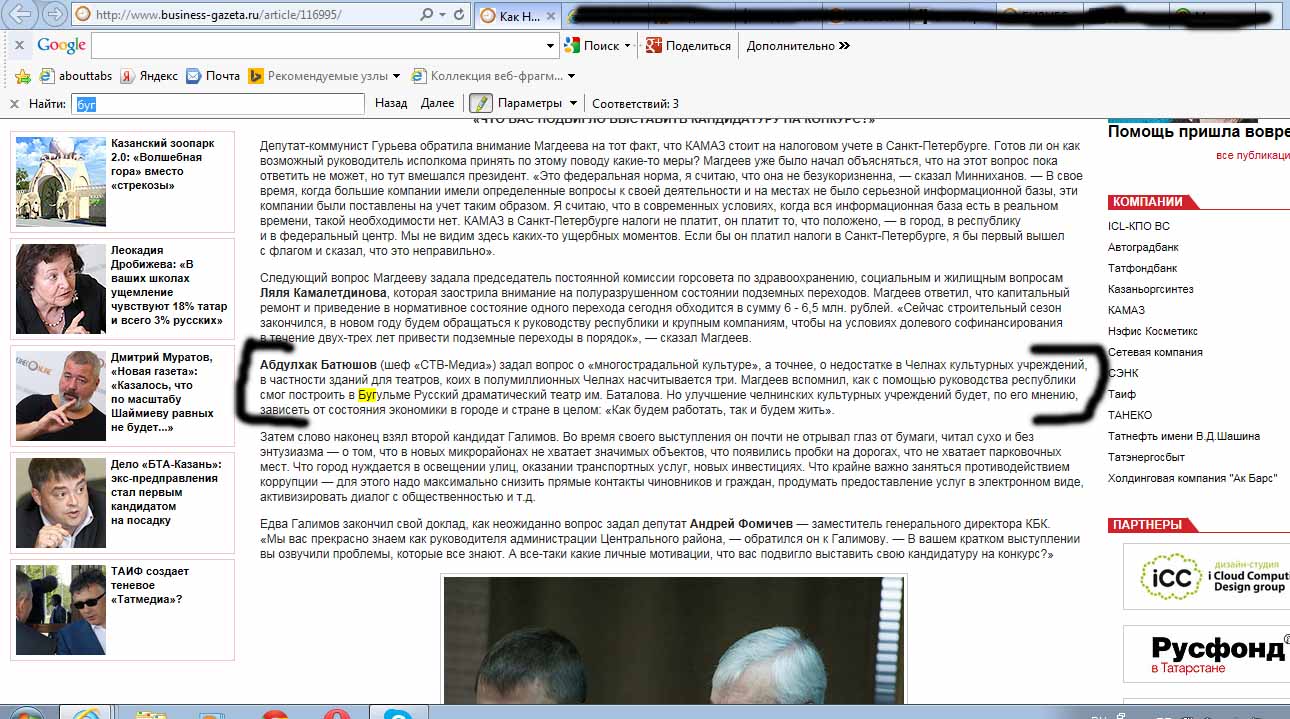The height and width of the screenshot is (719, 1290).
Task: Click the ПАРТНЕРЫ section header
Action: point(1146,524)
